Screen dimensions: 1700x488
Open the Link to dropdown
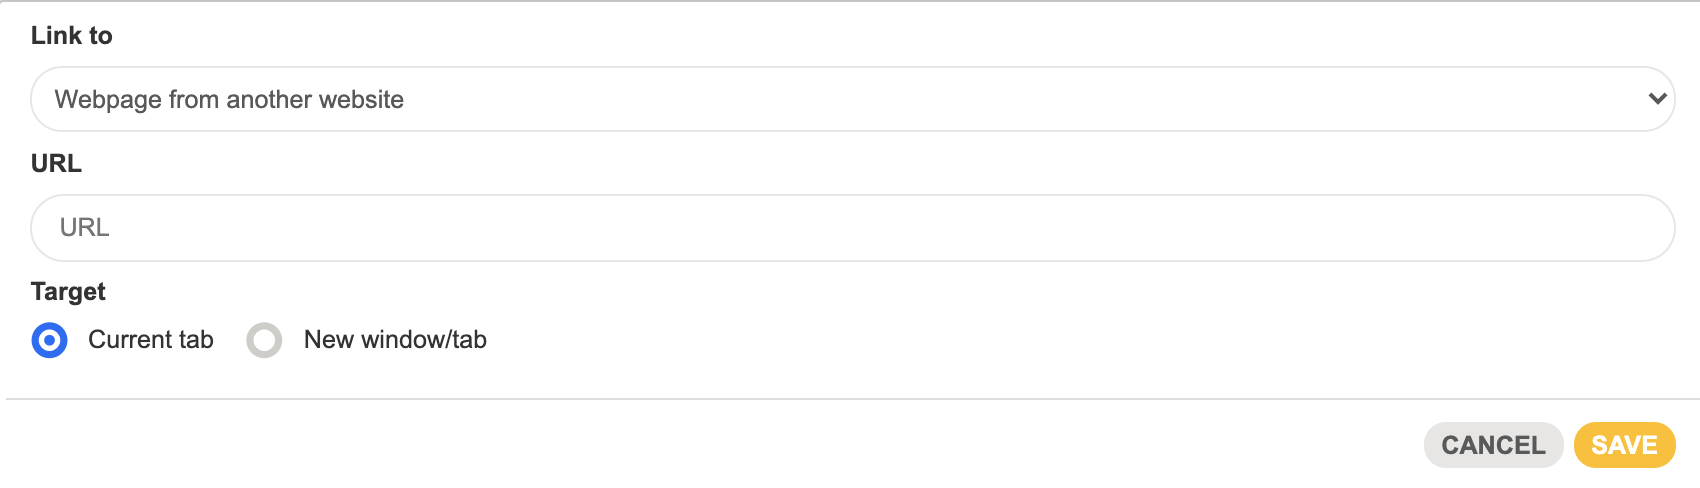click(x=852, y=99)
